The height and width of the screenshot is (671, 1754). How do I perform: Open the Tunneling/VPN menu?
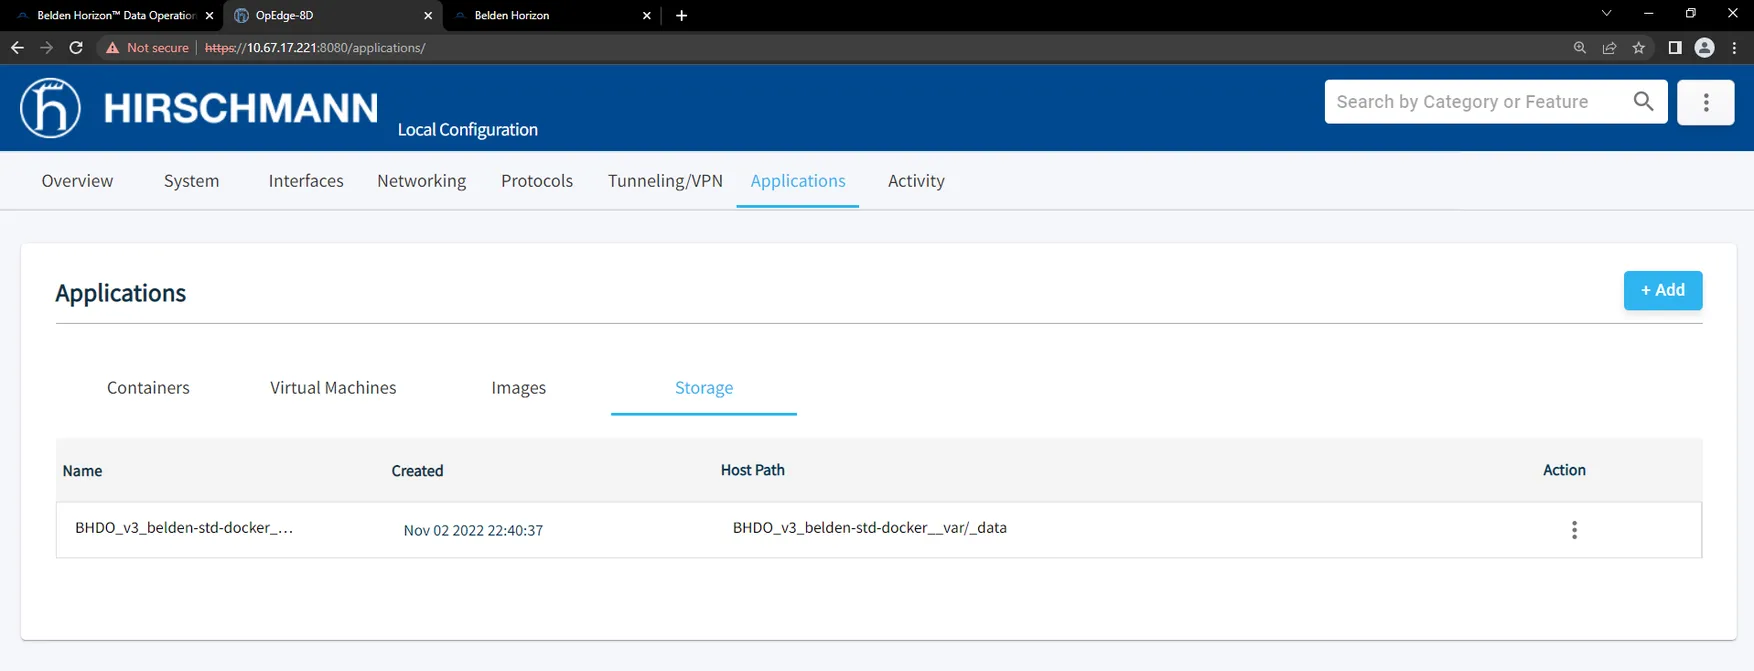click(665, 181)
